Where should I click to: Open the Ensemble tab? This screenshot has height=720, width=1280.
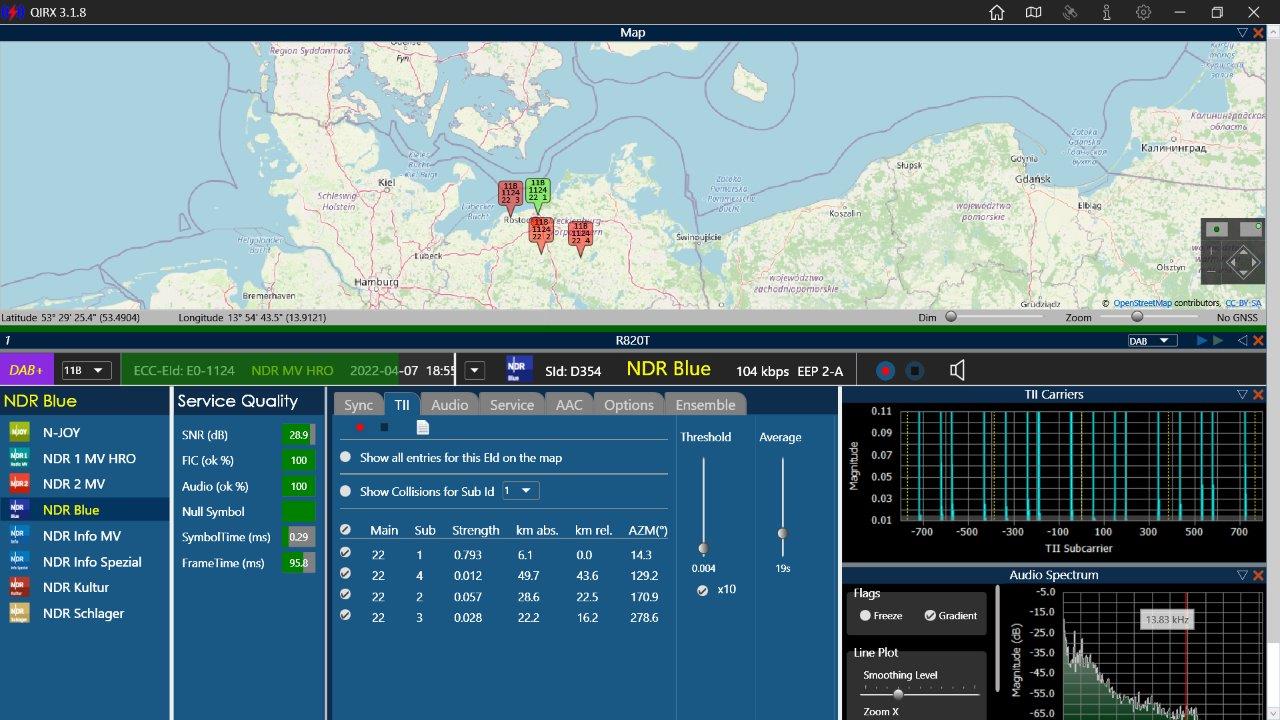(705, 405)
